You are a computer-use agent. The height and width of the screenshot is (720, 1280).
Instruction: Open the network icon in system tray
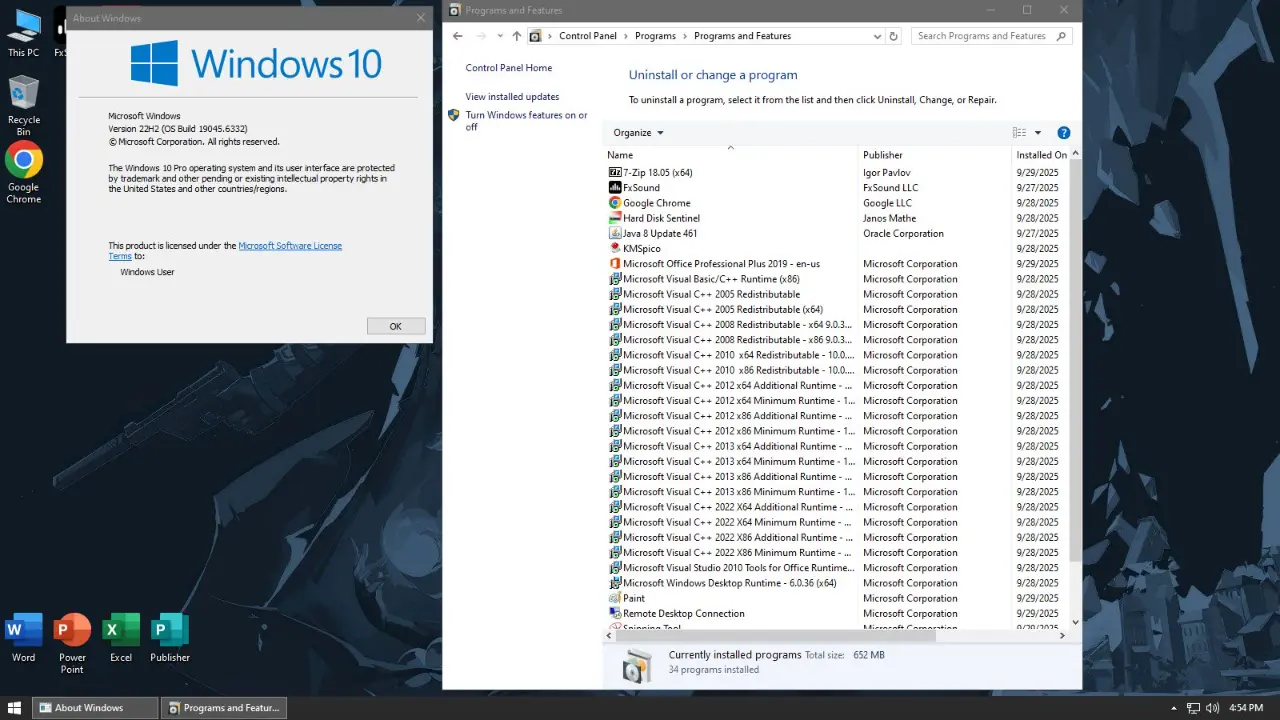click(1193, 708)
